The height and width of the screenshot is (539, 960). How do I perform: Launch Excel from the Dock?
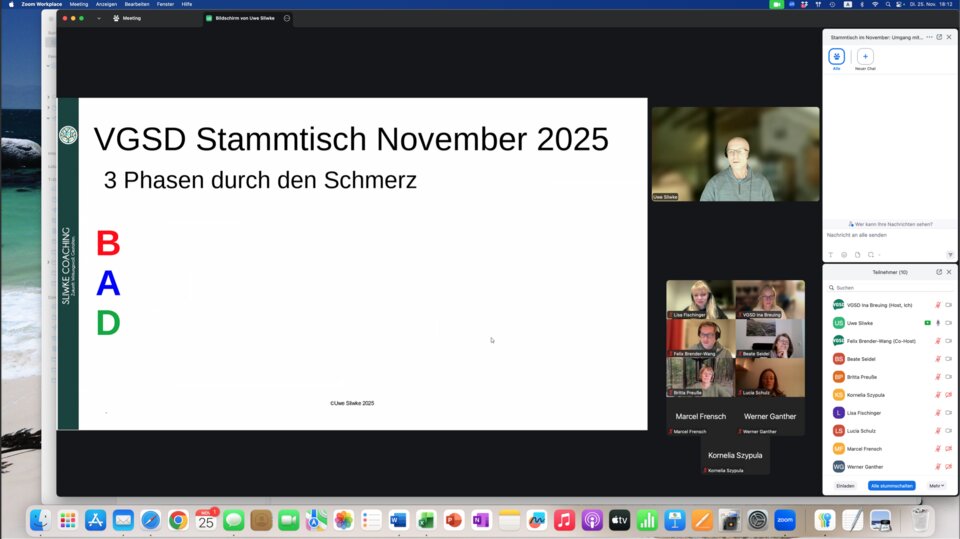coord(426,521)
